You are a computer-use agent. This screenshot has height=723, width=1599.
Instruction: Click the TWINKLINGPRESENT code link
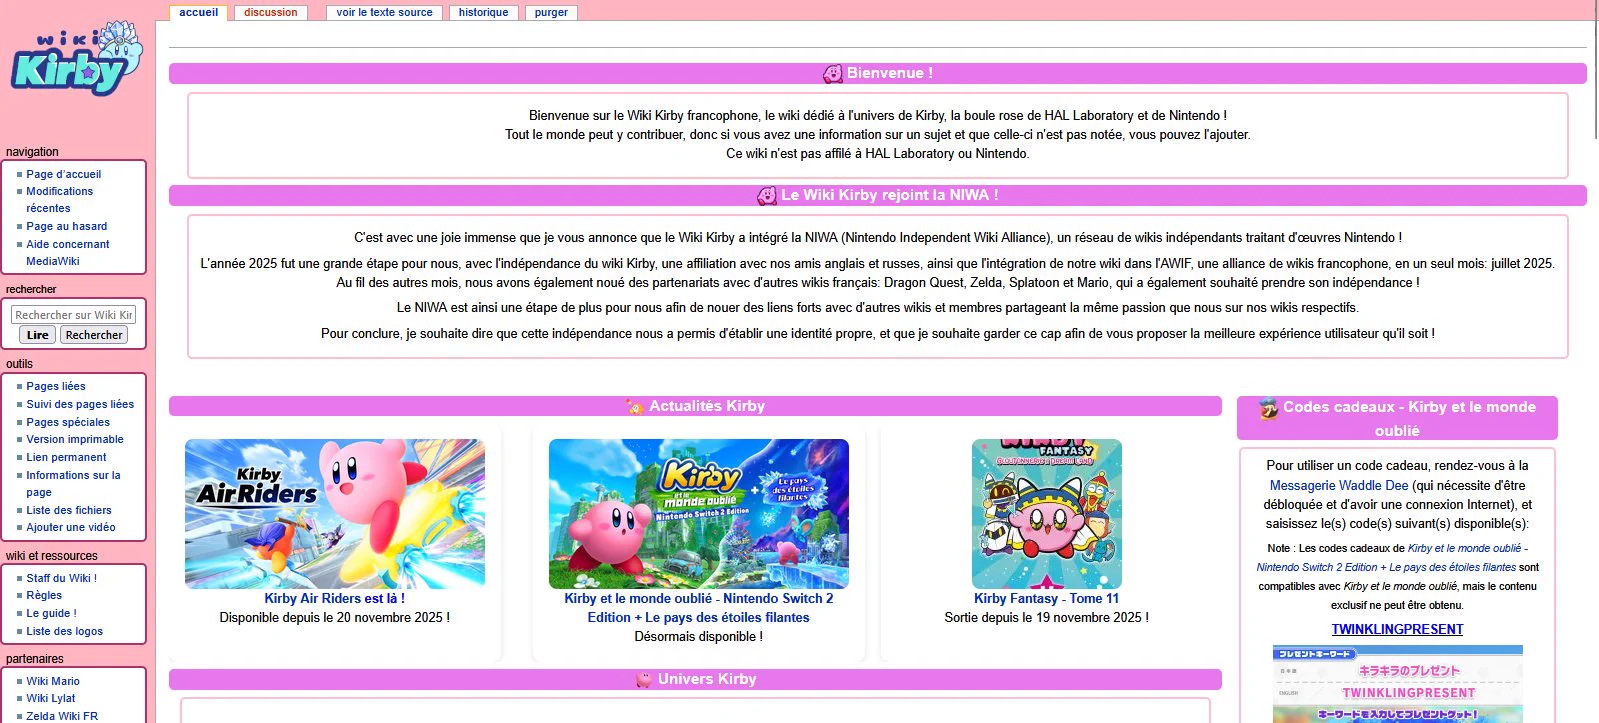pos(1398,629)
